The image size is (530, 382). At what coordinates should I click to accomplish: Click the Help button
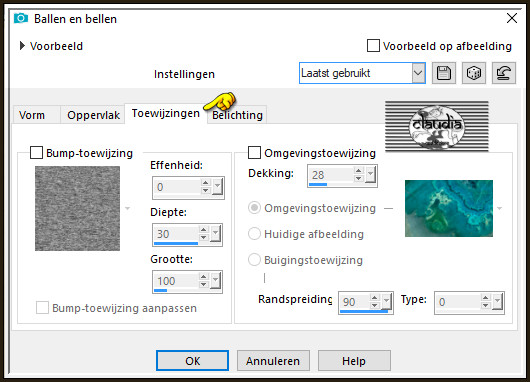tap(354, 361)
